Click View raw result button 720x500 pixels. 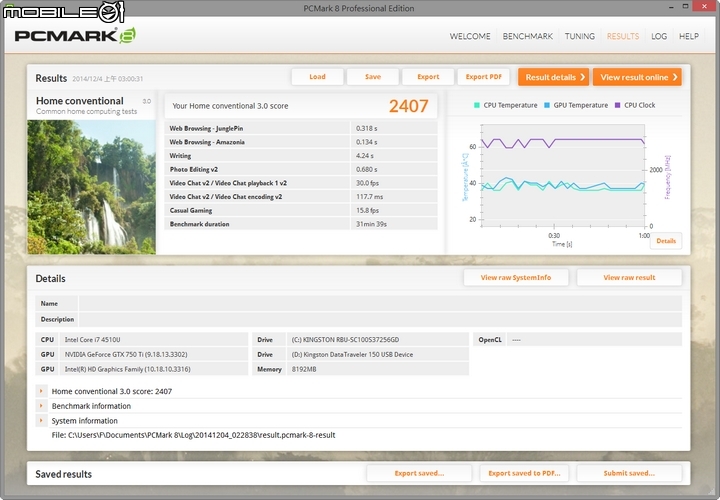click(x=629, y=277)
